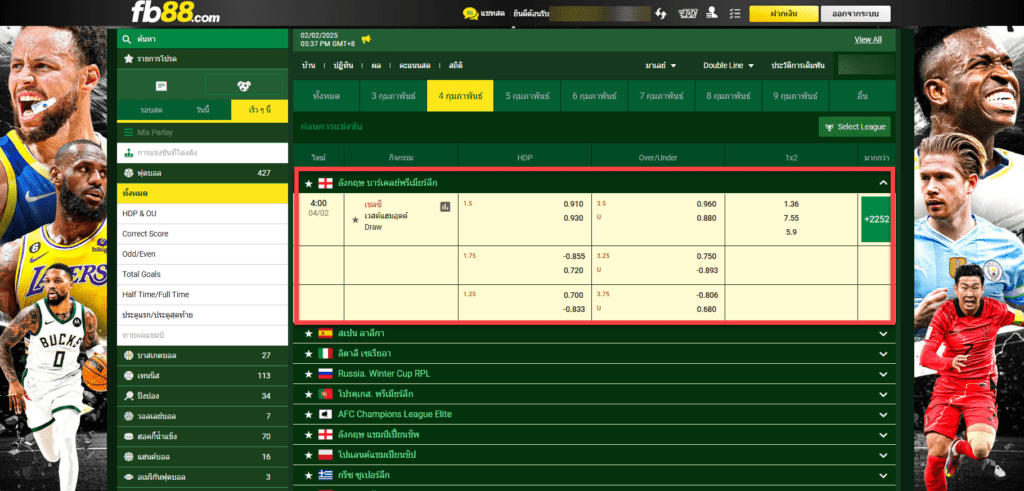This screenshot has height=491, width=1024.
Task: Open the Double Line dropdown
Action: (x=728, y=66)
